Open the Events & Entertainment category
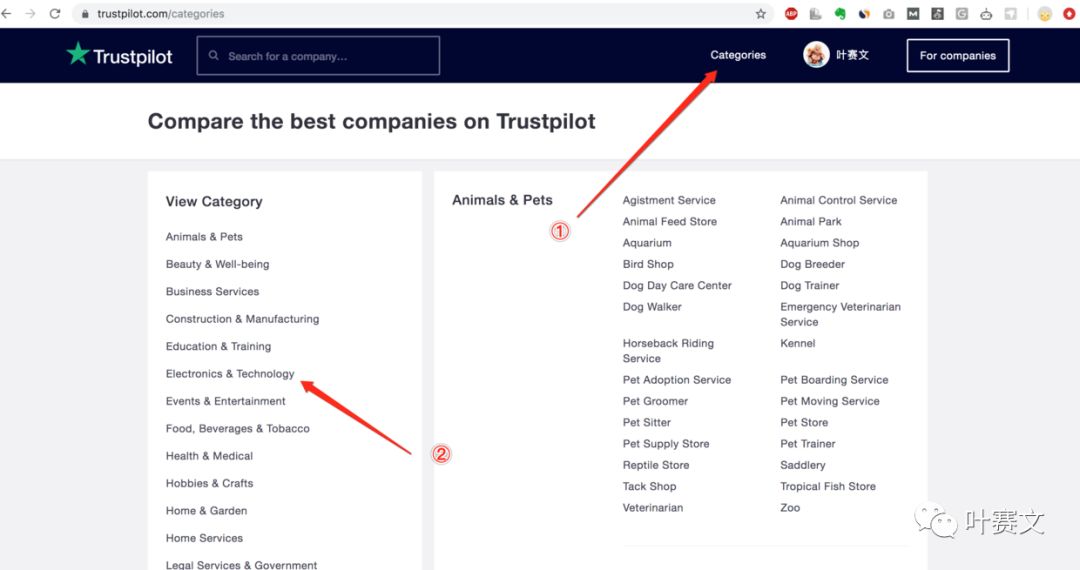Image resolution: width=1080 pixels, height=570 pixels. pos(225,401)
